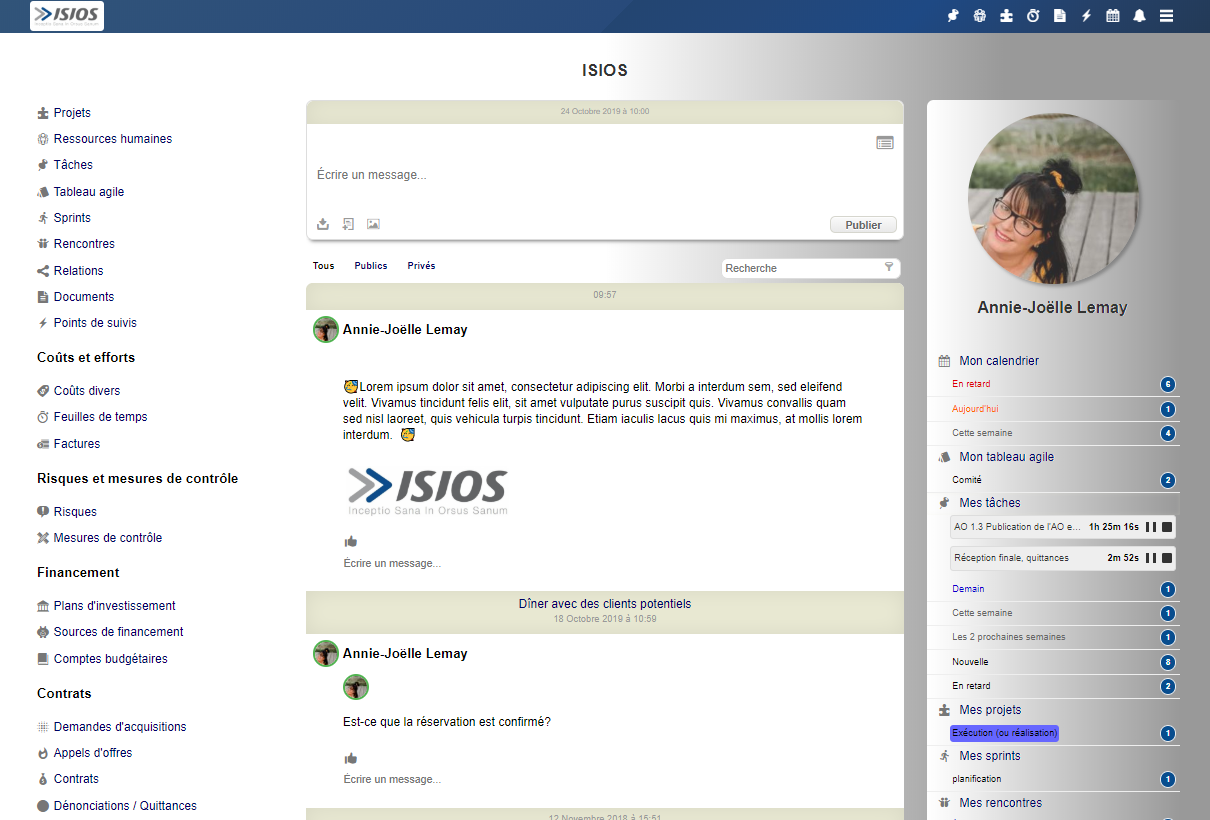Open the planification sprint row

click(x=1054, y=779)
